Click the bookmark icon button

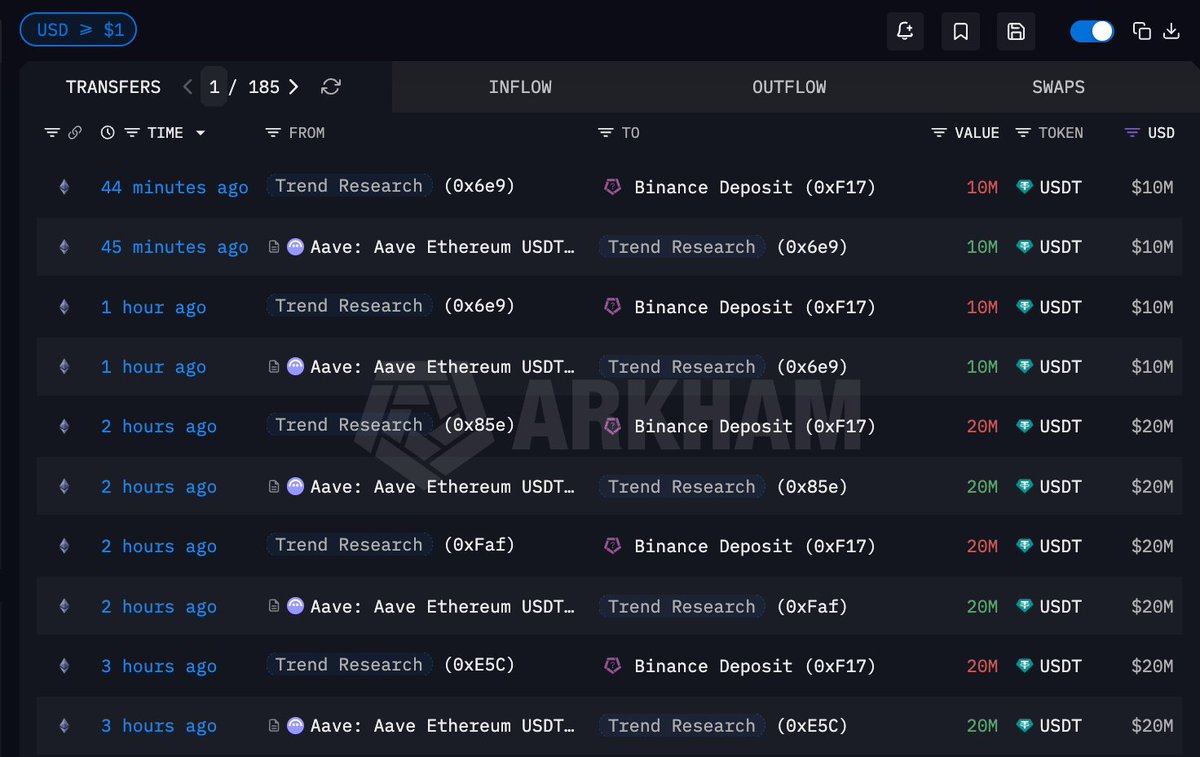tap(960, 31)
